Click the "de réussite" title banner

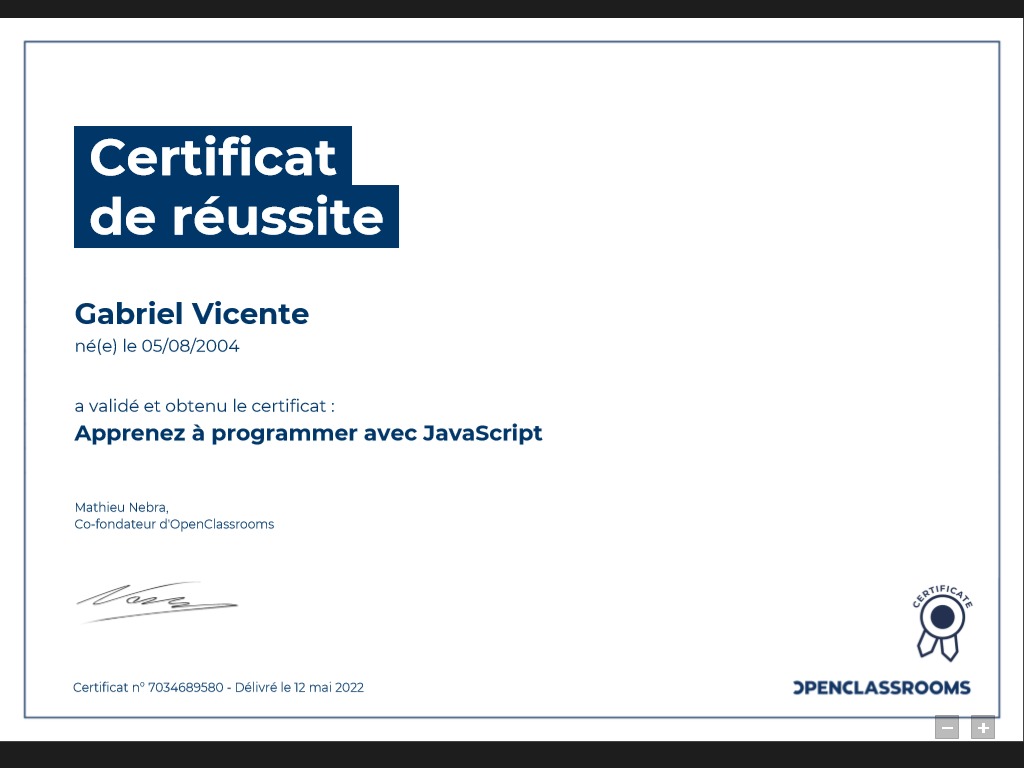[236, 217]
